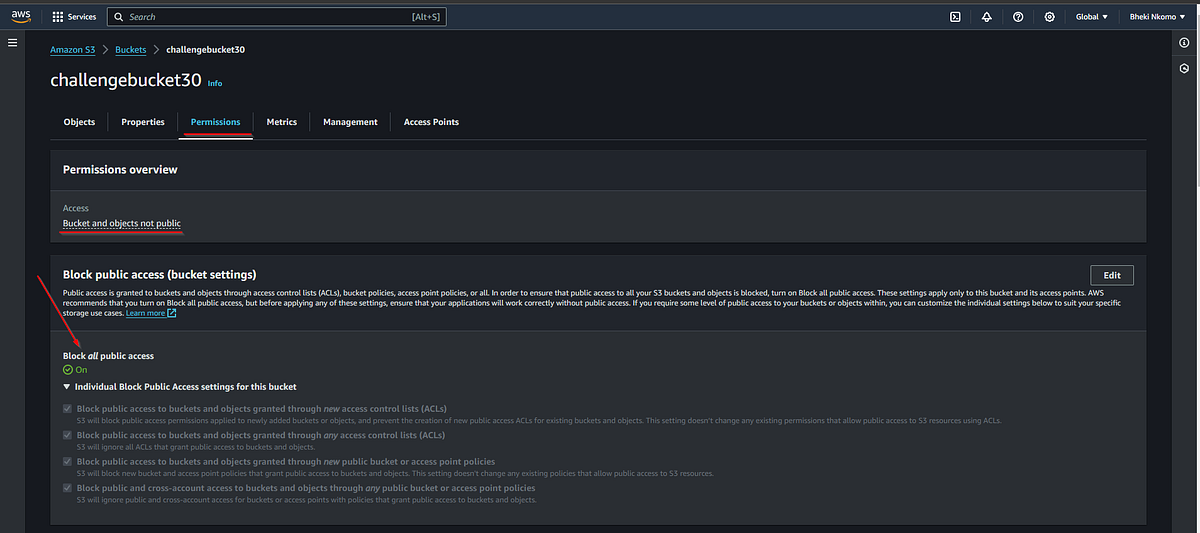Switch to the Objects tab
Image resolution: width=1200 pixels, height=533 pixels.
click(79, 122)
